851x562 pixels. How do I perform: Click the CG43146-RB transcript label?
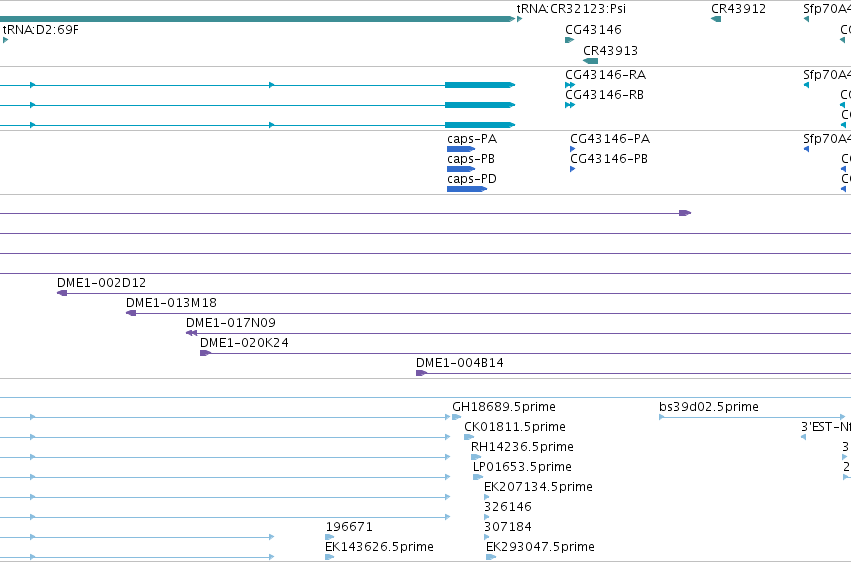(x=604, y=94)
